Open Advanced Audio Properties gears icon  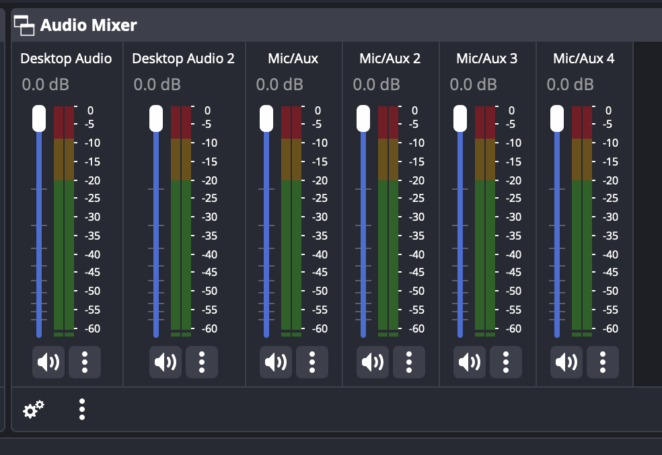click(34, 409)
